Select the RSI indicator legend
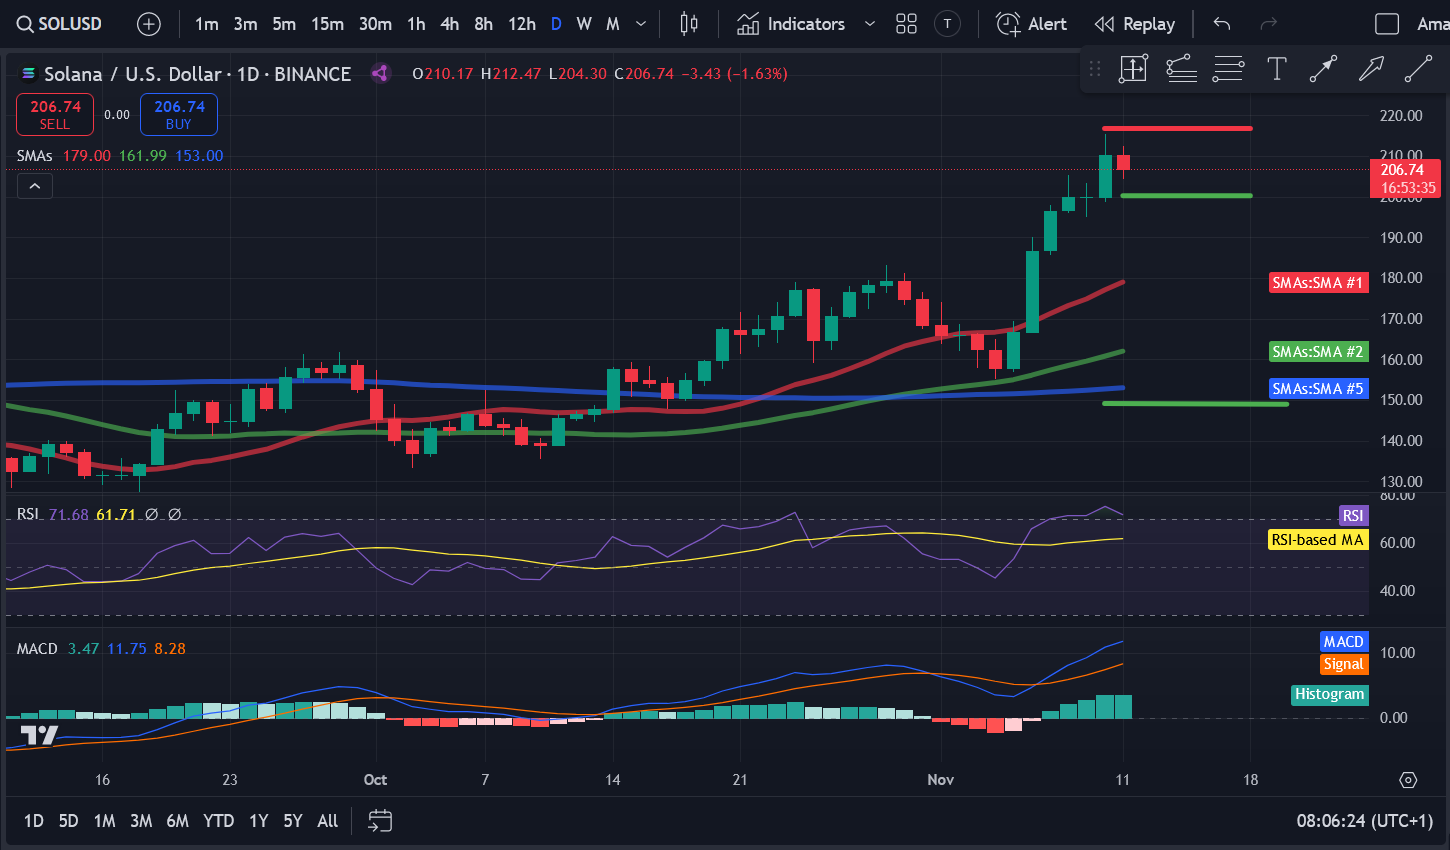The image size is (1450, 850). click(x=27, y=514)
